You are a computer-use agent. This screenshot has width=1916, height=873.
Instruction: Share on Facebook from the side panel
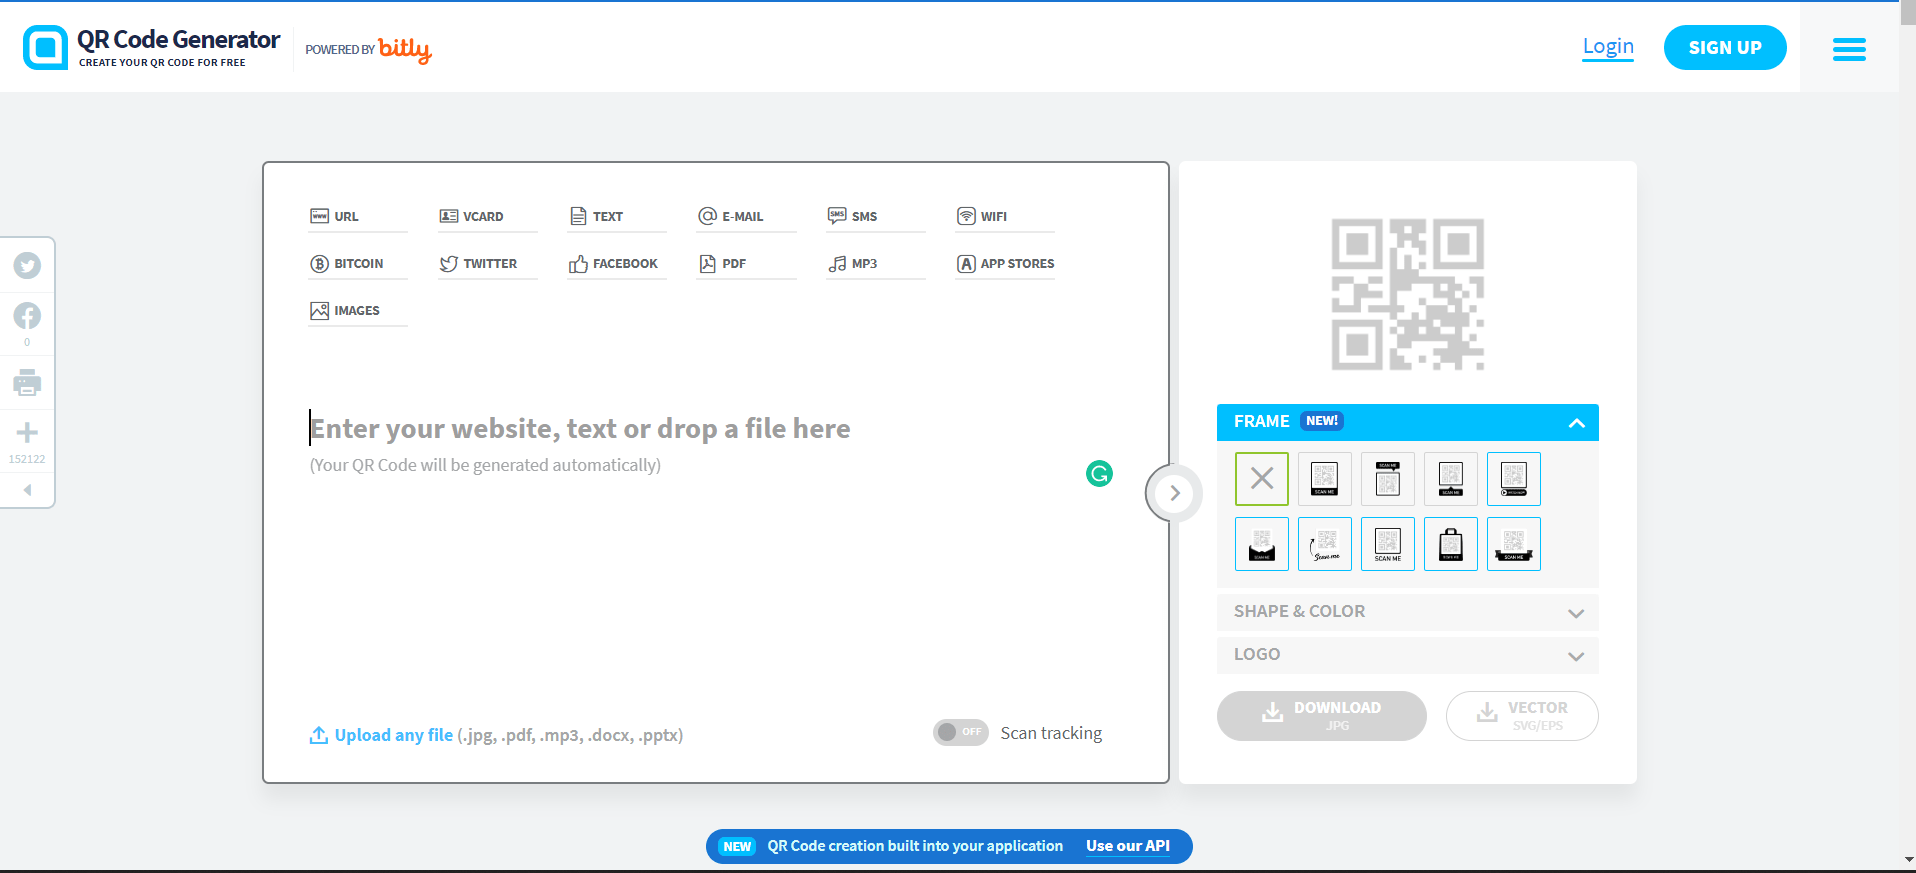point(27,316)
